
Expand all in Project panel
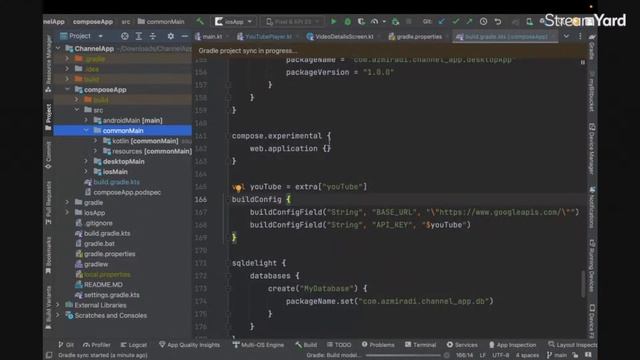[139, 36]
